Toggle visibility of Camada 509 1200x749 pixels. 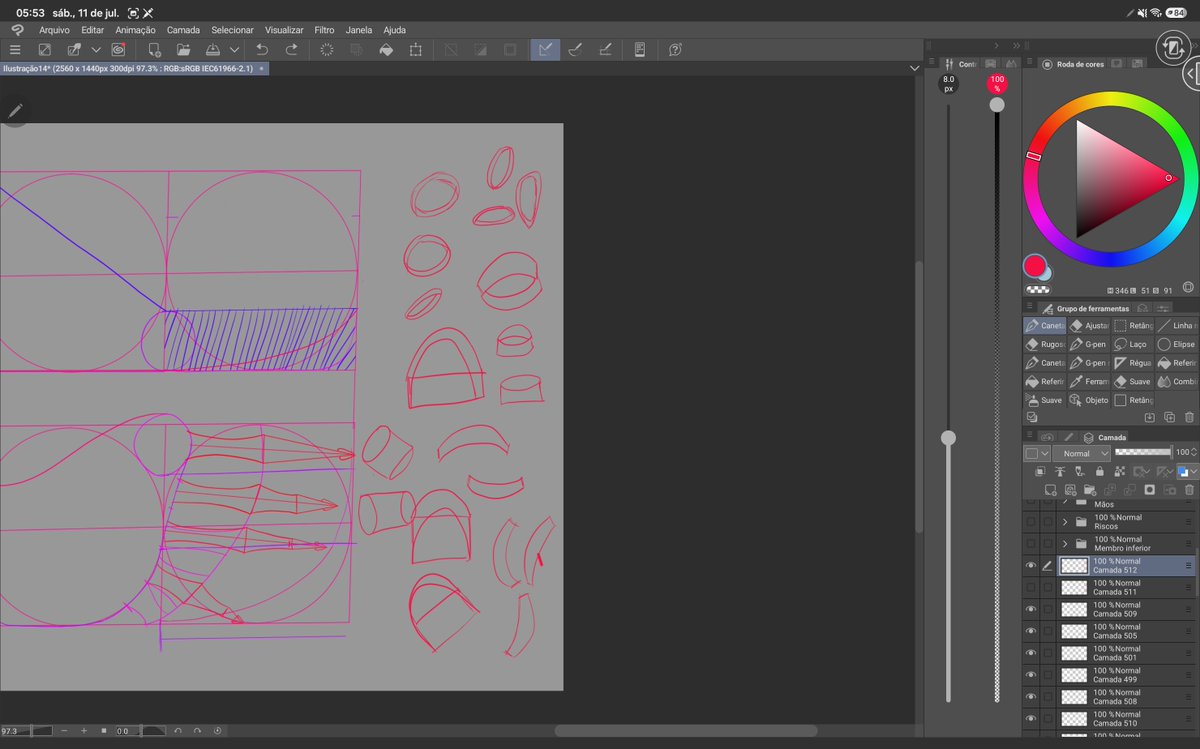[1031, 609]
